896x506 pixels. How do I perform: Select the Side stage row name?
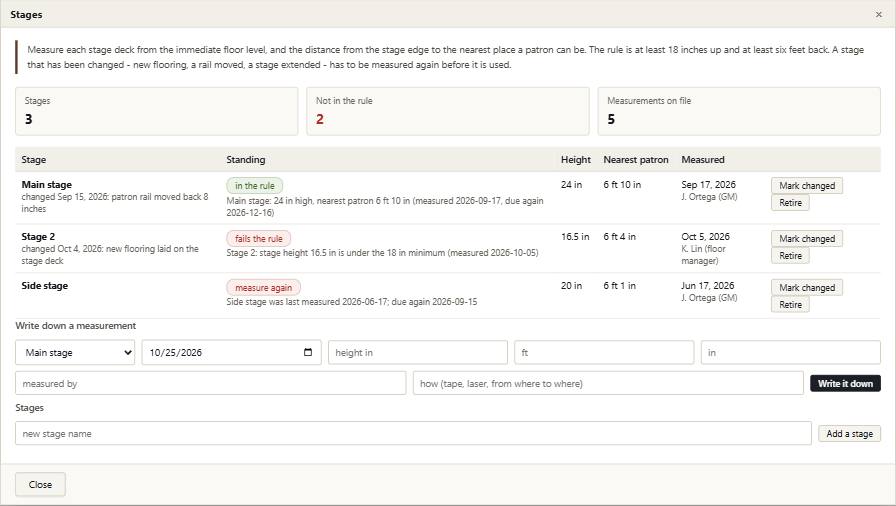point(45,286)
